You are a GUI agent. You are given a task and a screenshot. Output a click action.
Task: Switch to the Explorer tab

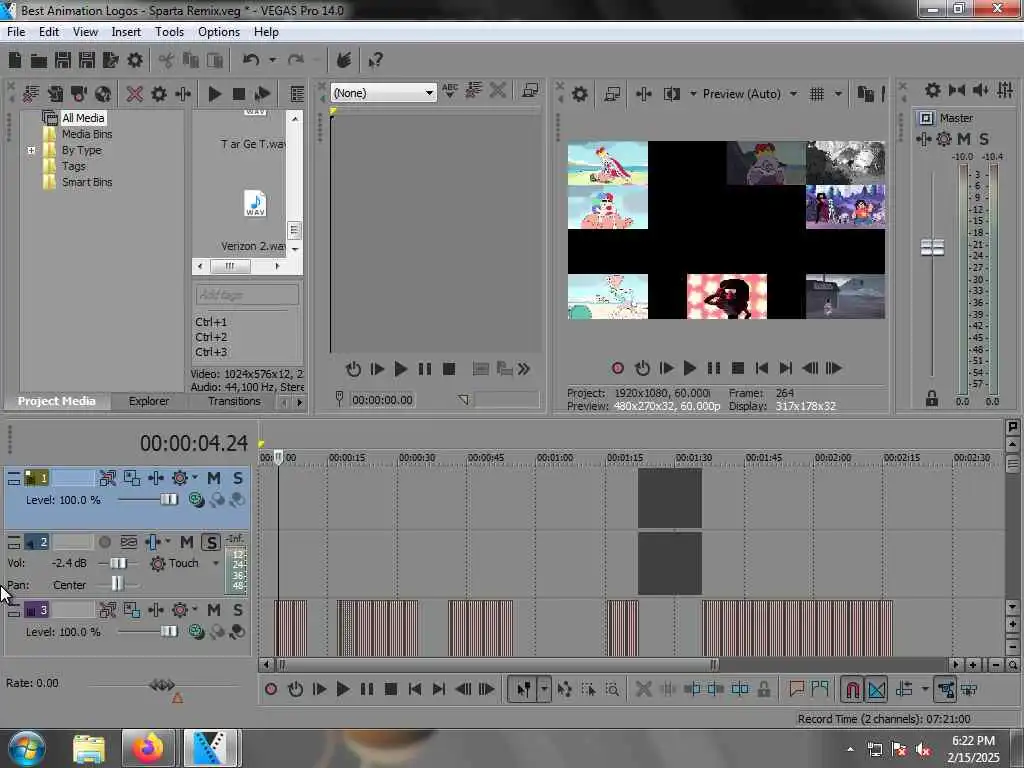[149, 401]
